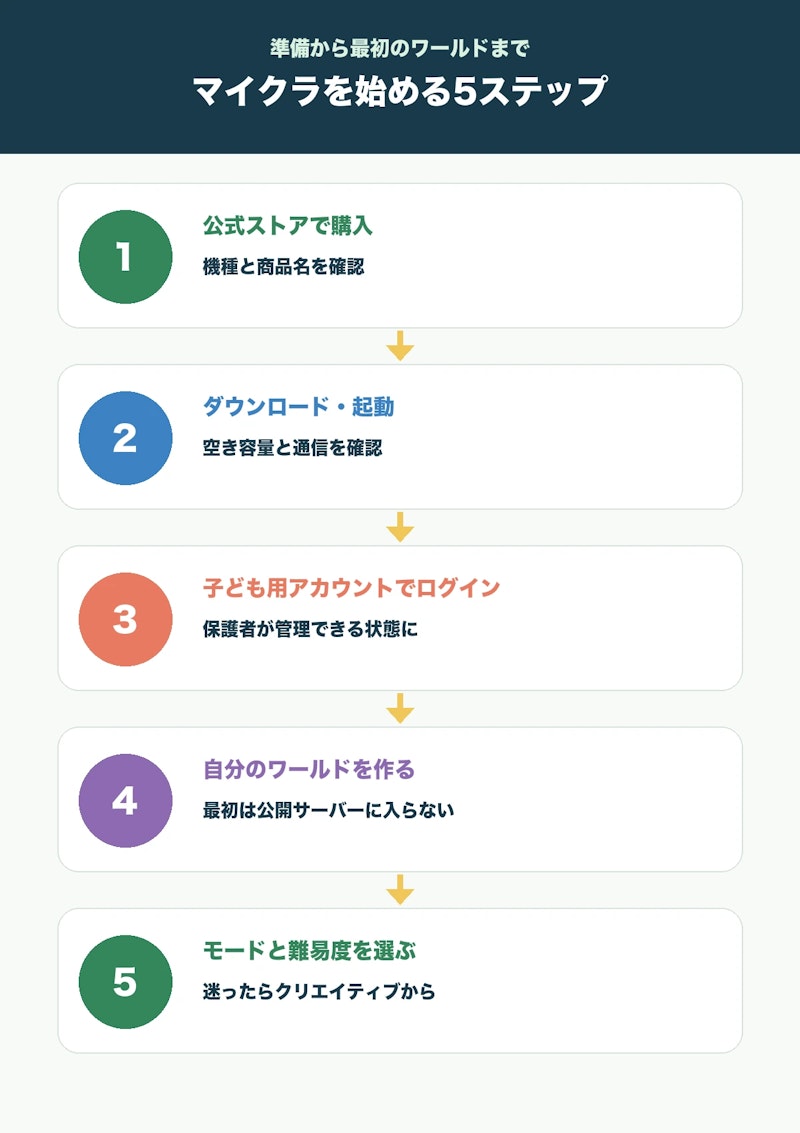Select the 自分のワールドを作る heading
Viewport: 800px width, 1133px height.
309,770
